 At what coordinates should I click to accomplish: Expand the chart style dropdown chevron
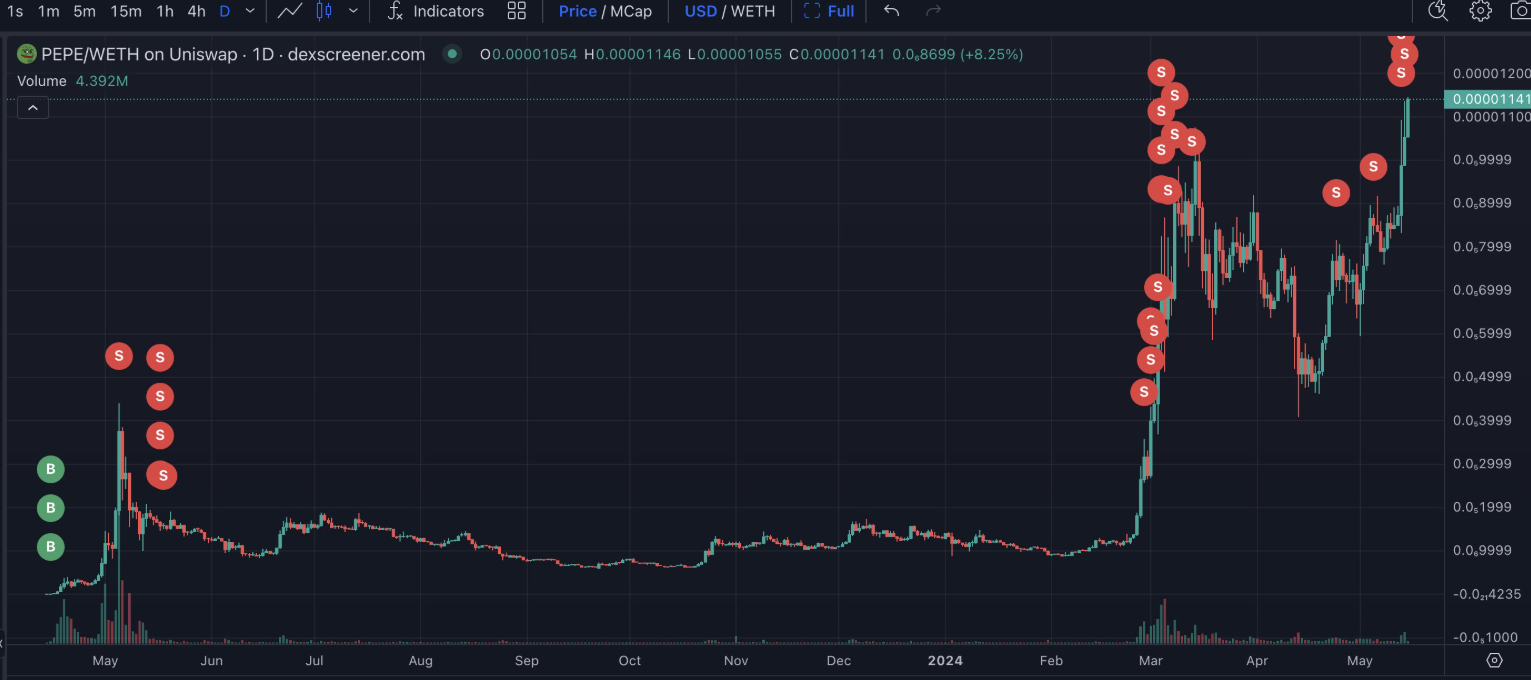pyautogui.click(x=353, y=11)
